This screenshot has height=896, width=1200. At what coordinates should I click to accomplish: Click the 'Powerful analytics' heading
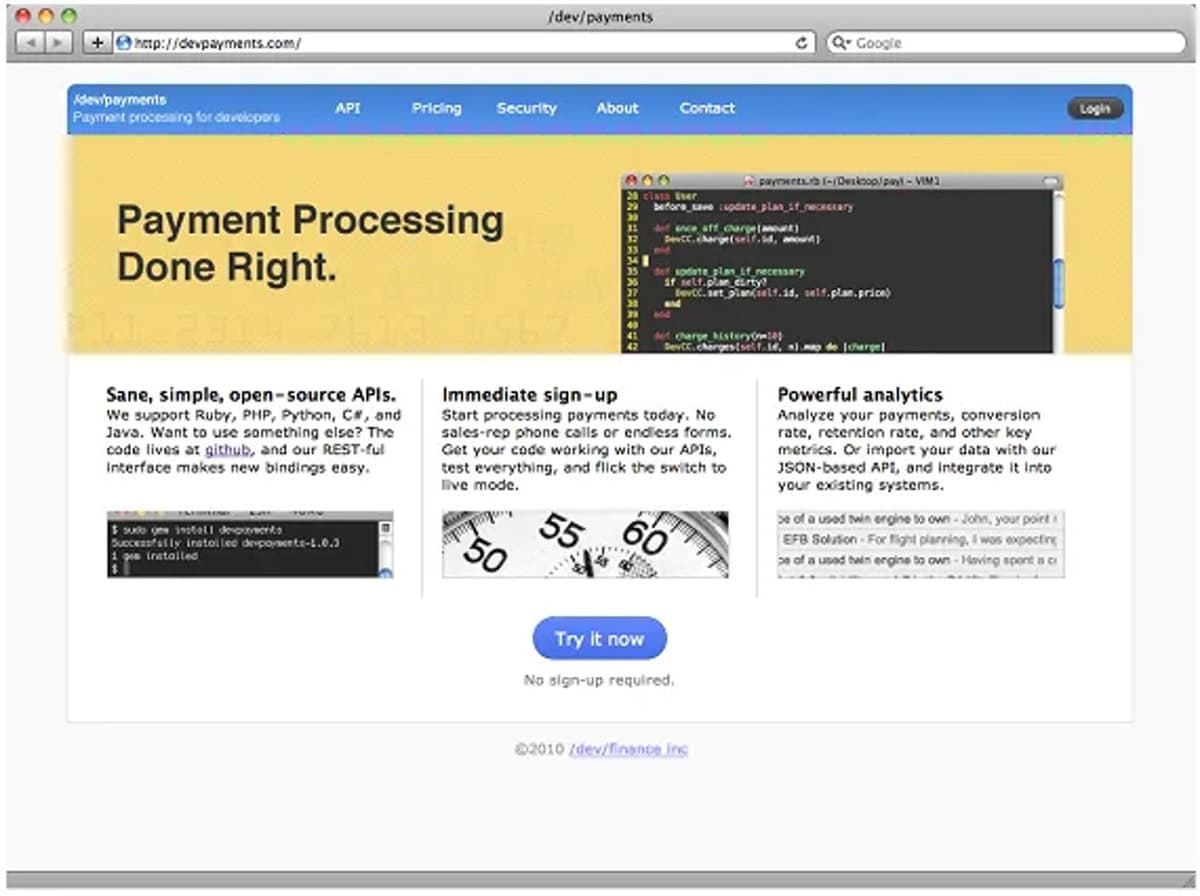(x=860, y=395)
